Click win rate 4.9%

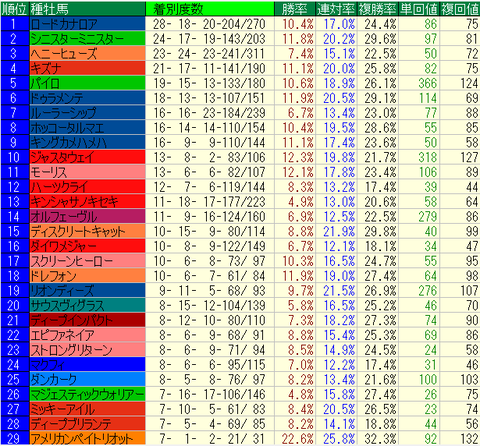tap(301, 202)
